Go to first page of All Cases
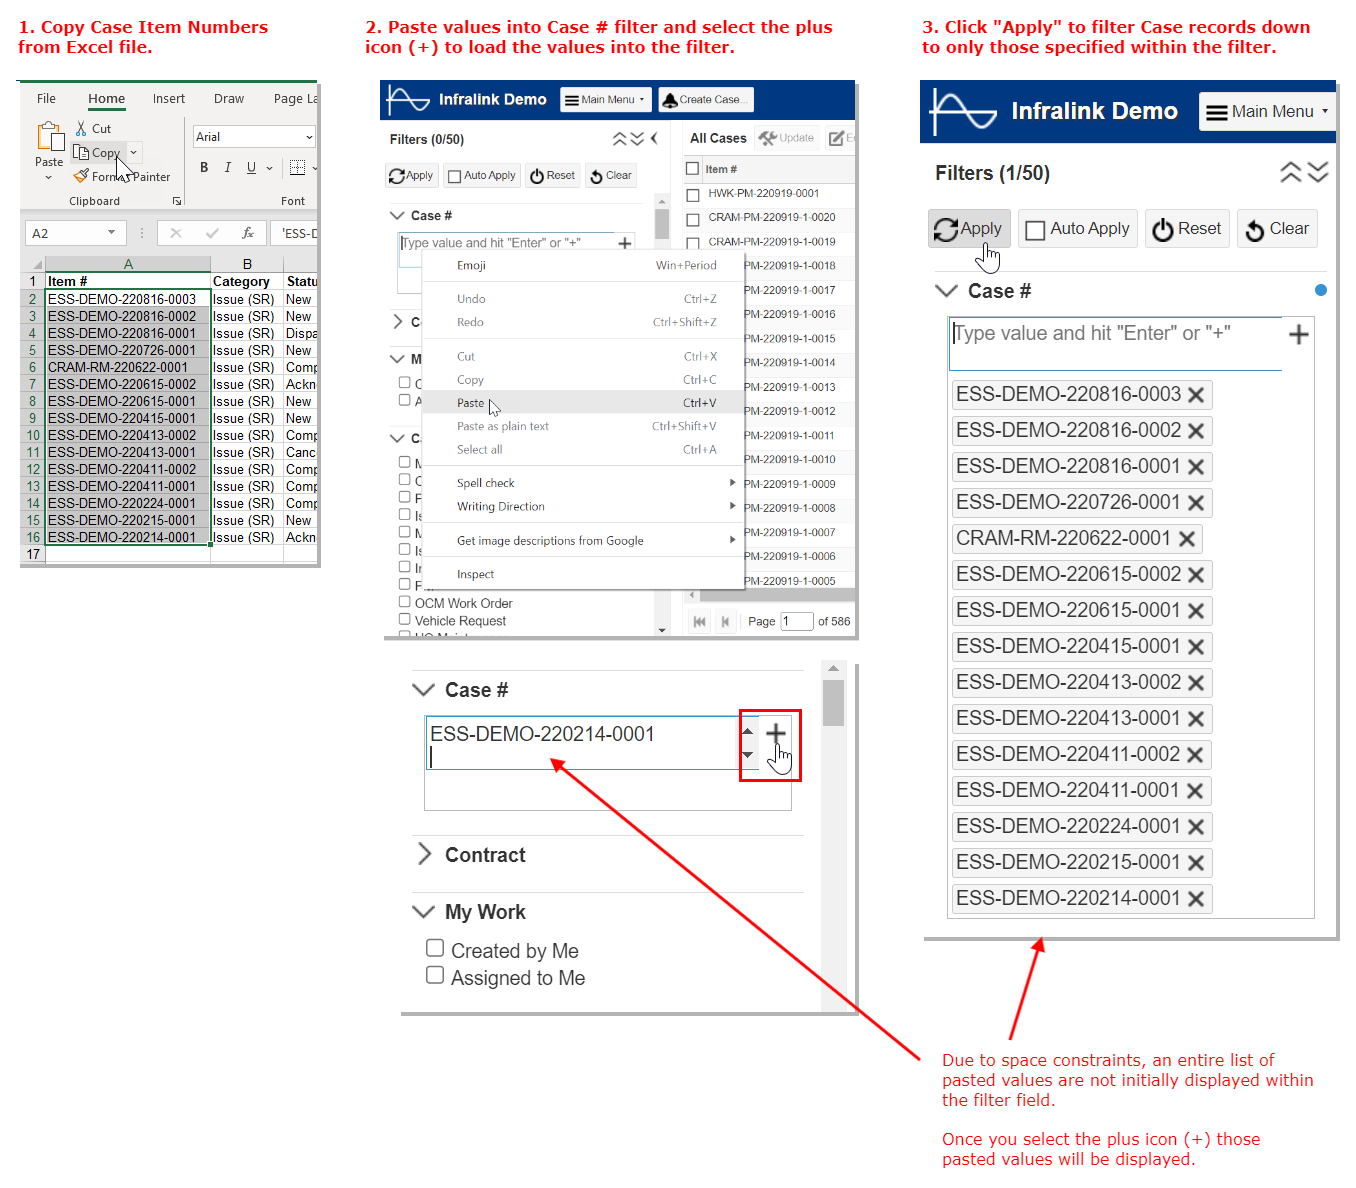Viewport: 1356px width, 1188px height. point(699,621)
